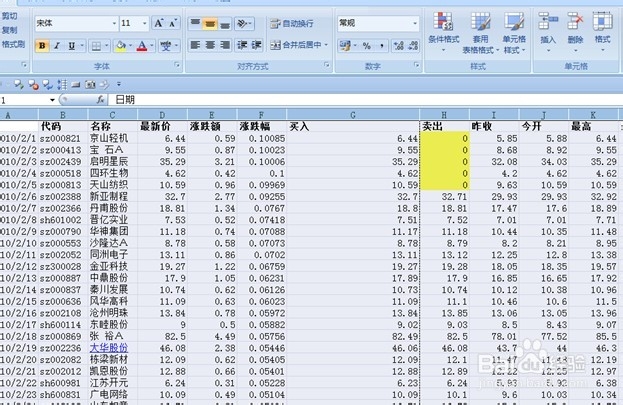Open the 宋体 font name dropdown

pos(114,23)
